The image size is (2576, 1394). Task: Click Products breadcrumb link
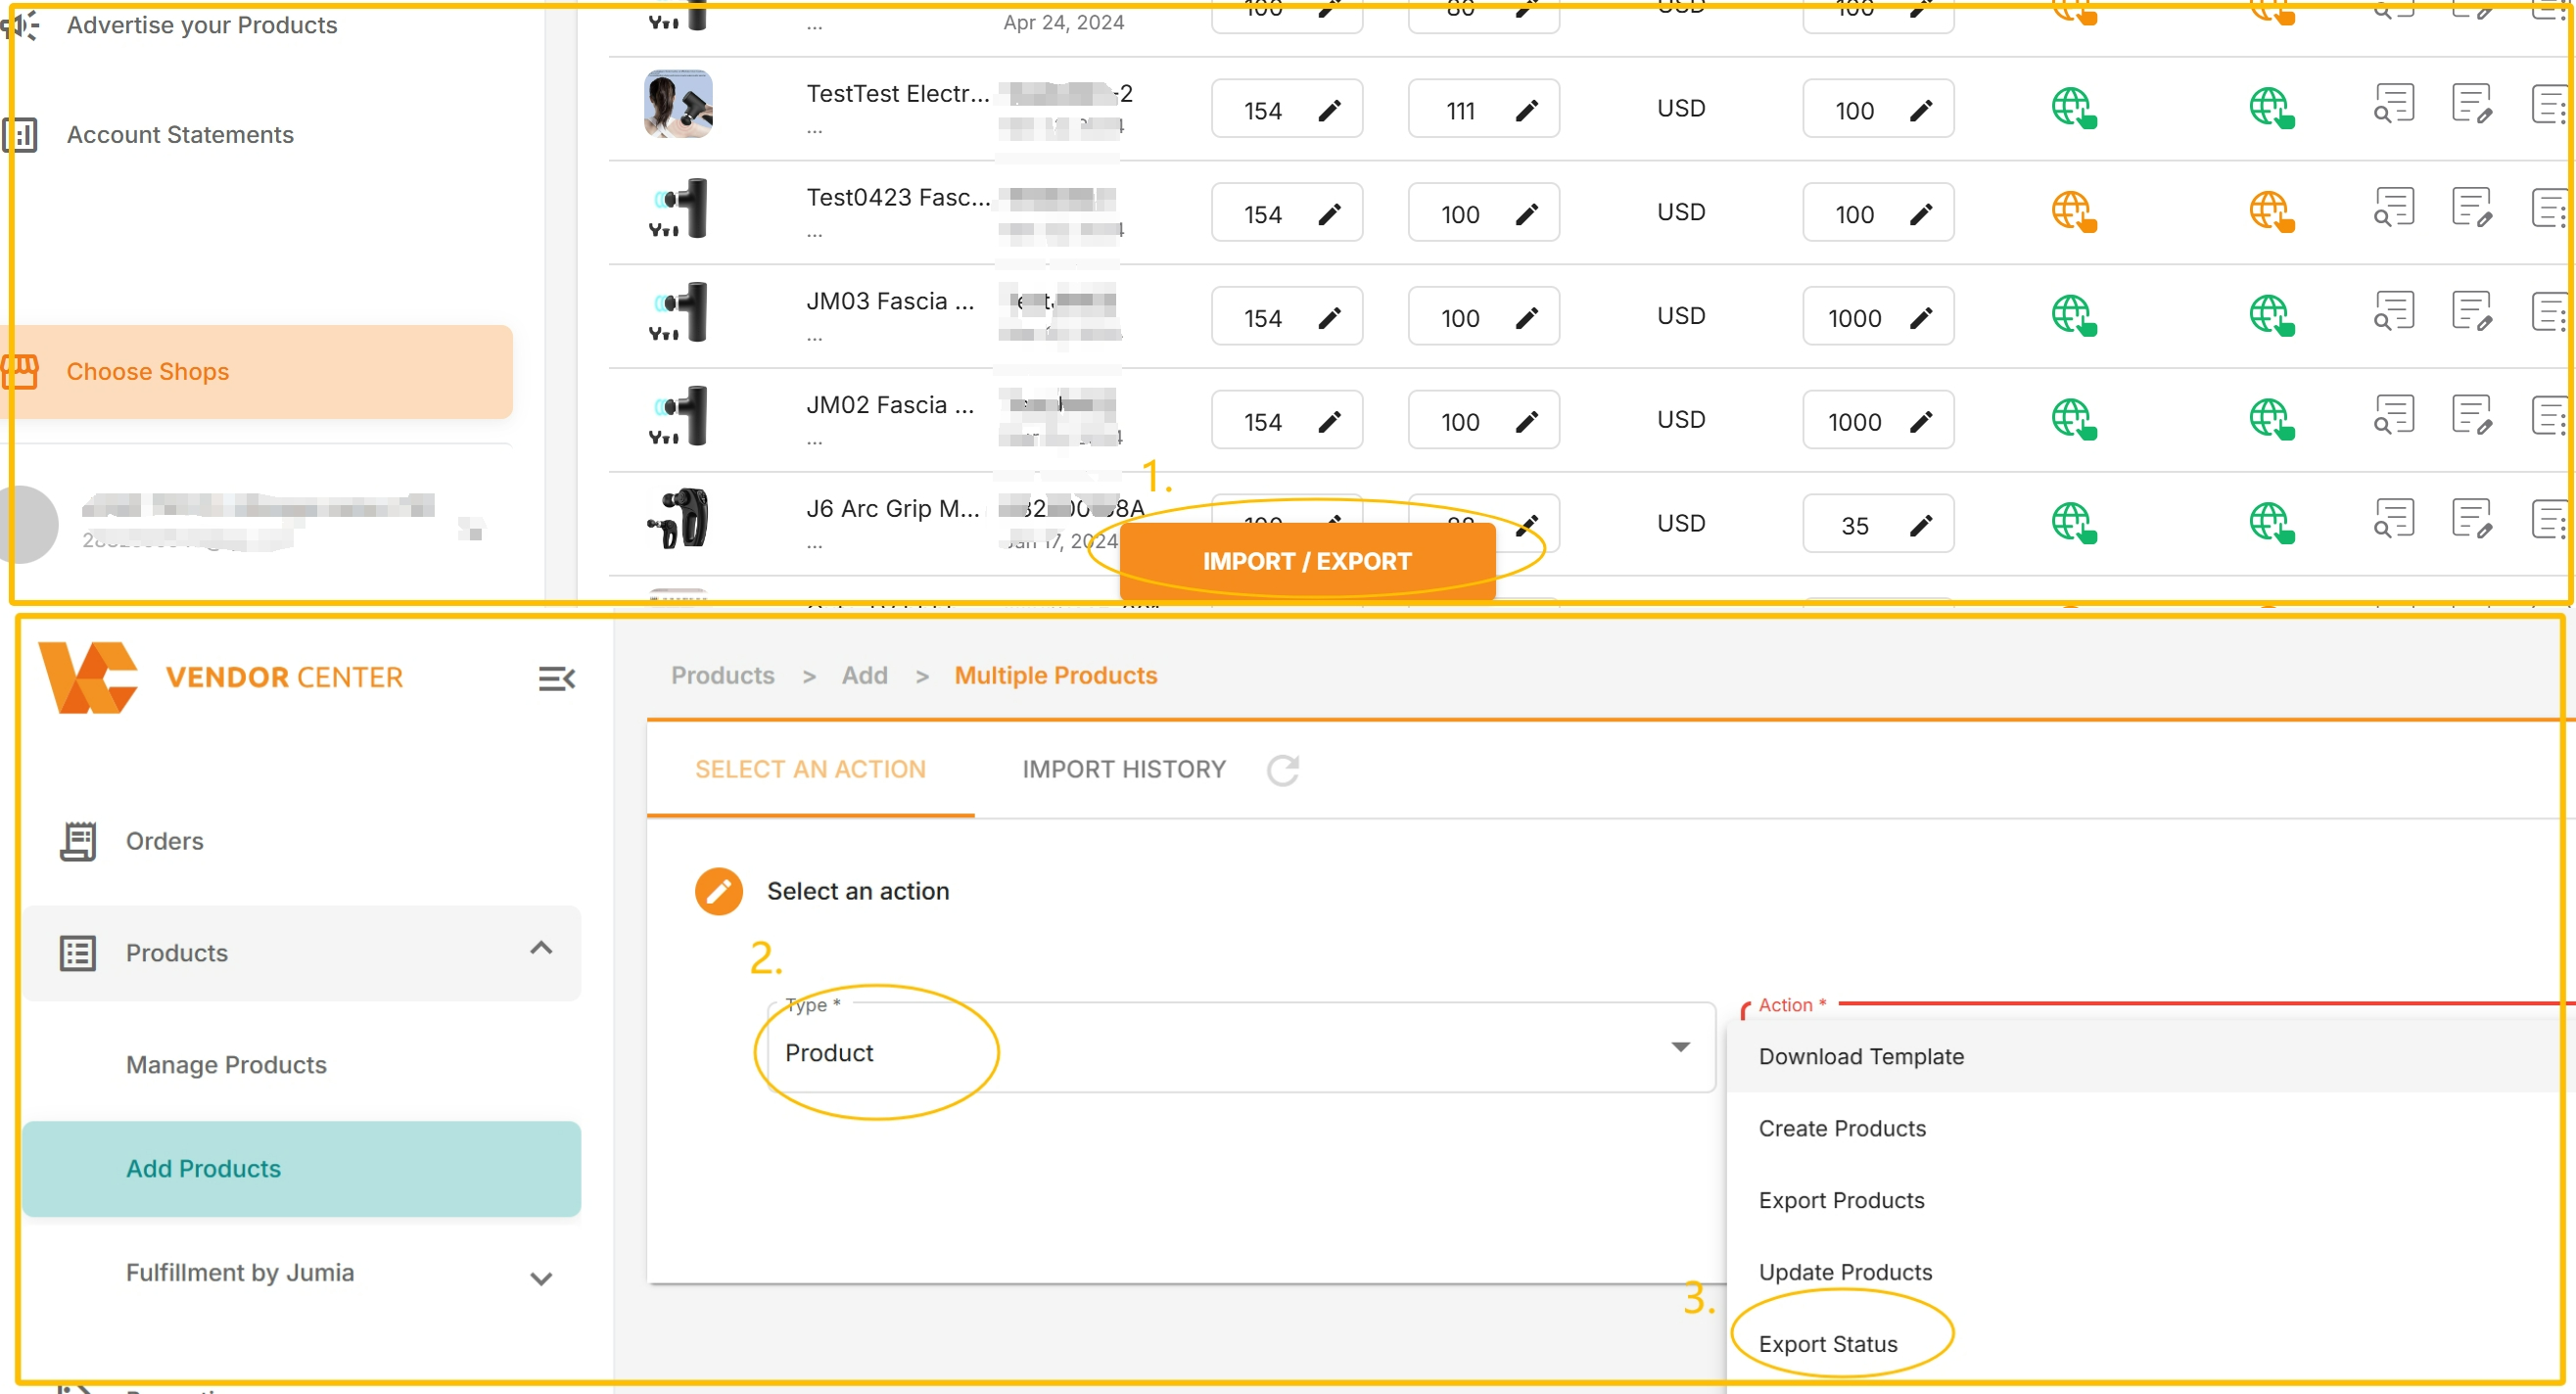[x=722, y=675]
